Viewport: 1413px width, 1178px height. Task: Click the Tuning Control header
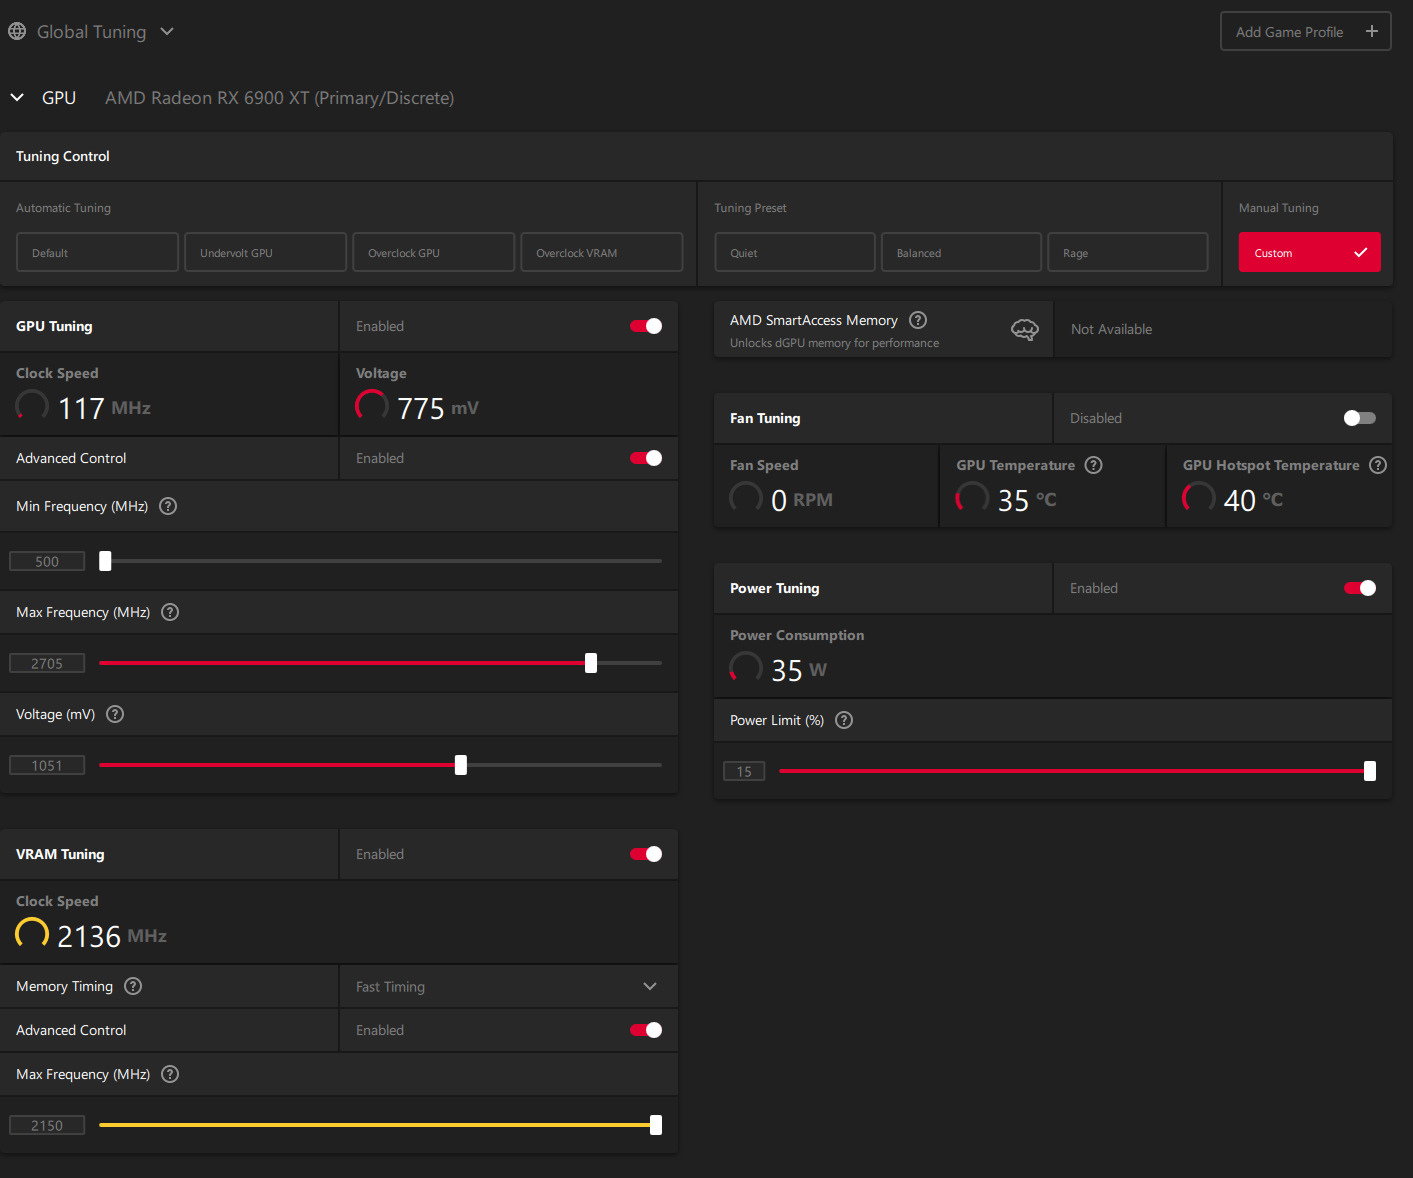click(63, 156)
